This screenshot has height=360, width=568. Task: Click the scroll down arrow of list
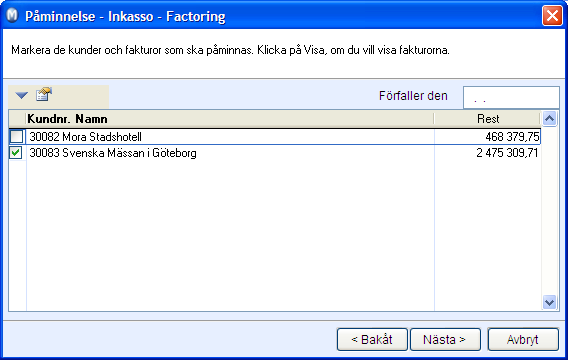click(x=550, y=302)
